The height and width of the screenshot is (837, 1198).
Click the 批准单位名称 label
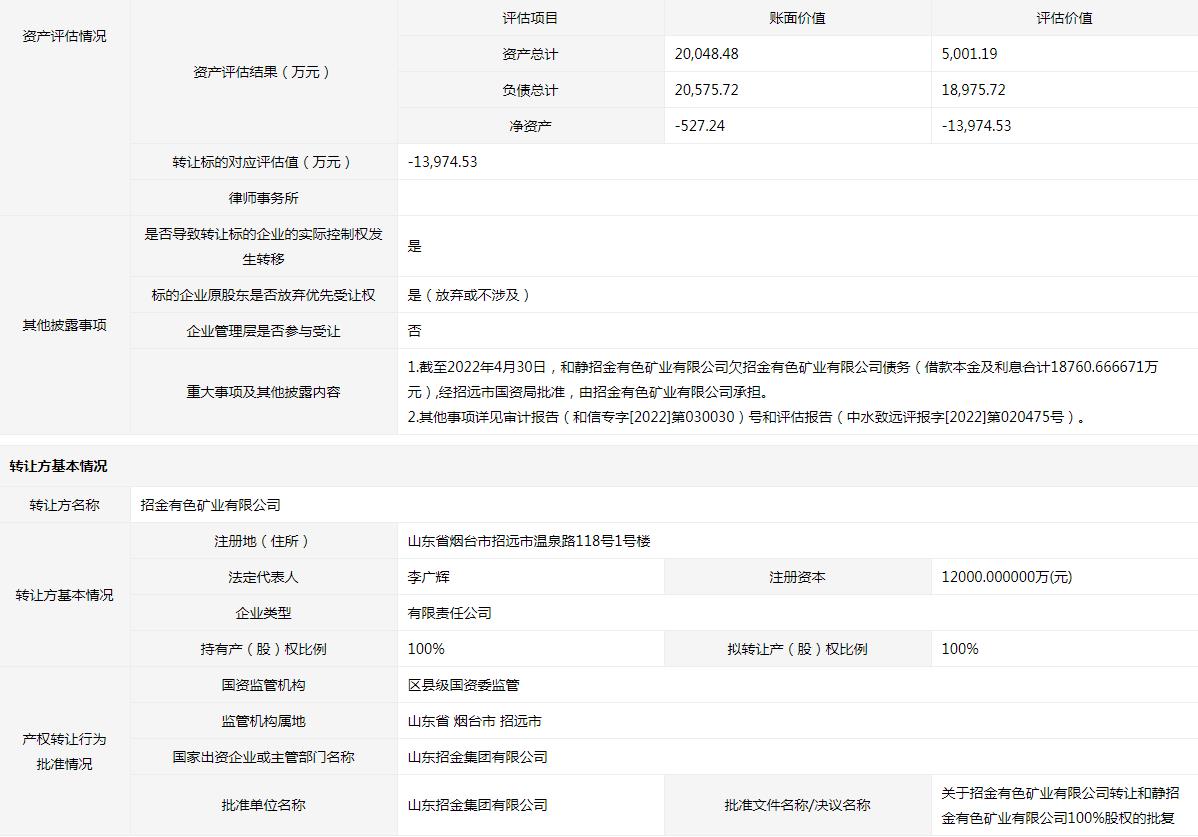[263, 805]
